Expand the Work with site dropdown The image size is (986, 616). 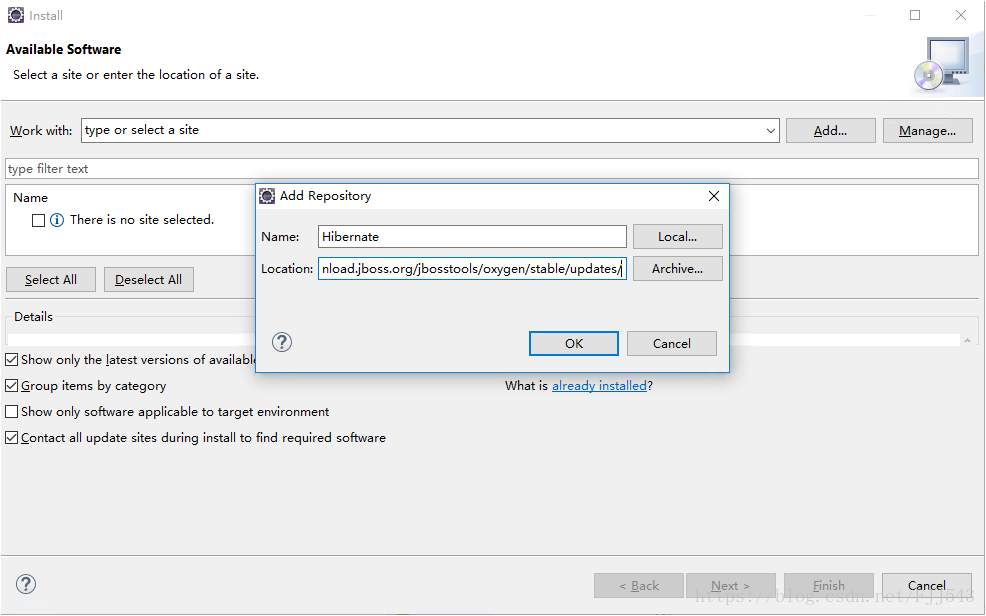(770, 131)
